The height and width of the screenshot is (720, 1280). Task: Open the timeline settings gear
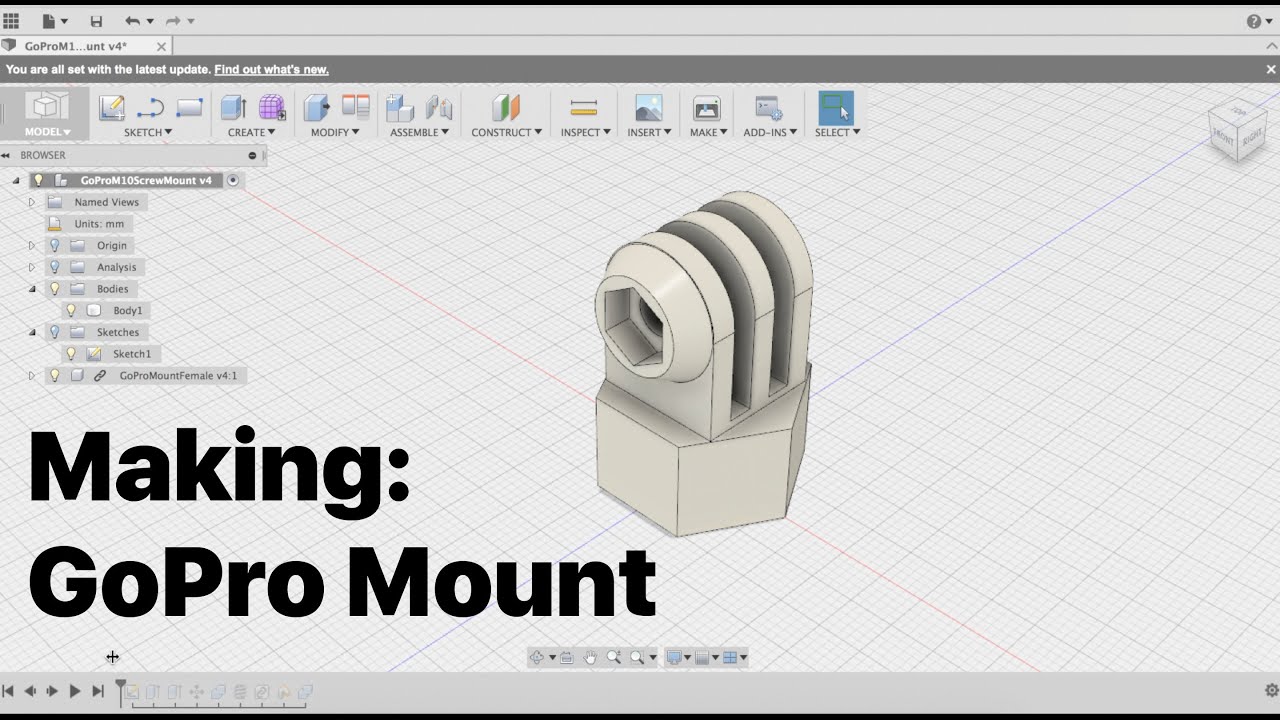click(1272, 690)
